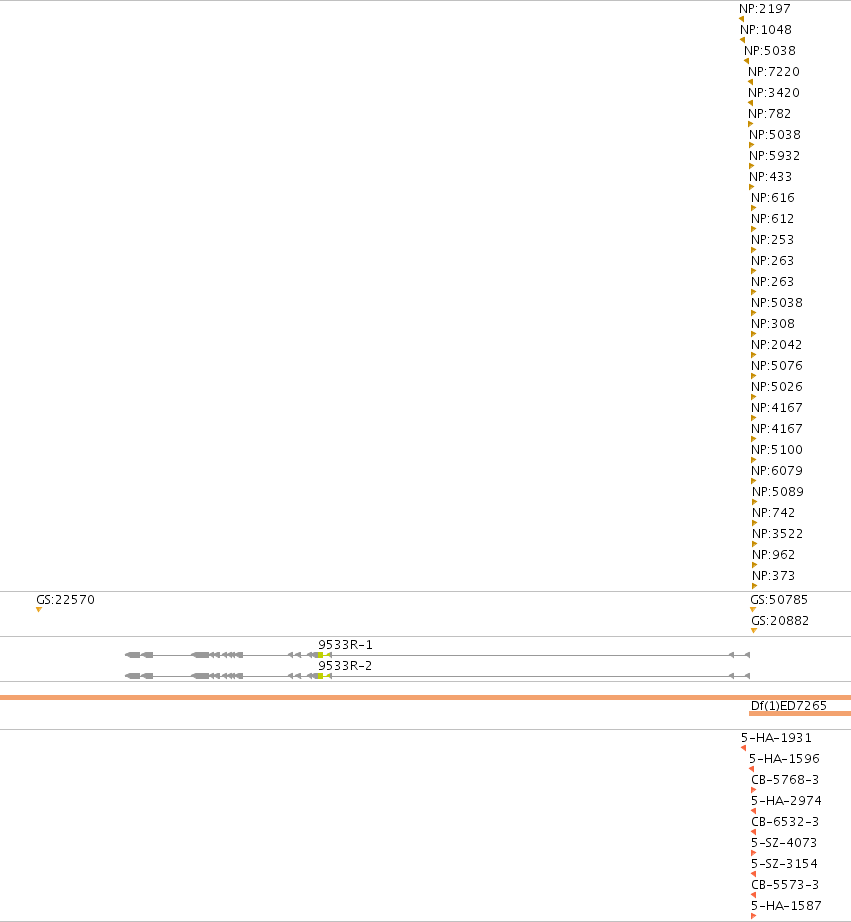This screenshot has width=851, height=922.
Task: Select the NP:2197 insertion label
Action: pos(765,9)
